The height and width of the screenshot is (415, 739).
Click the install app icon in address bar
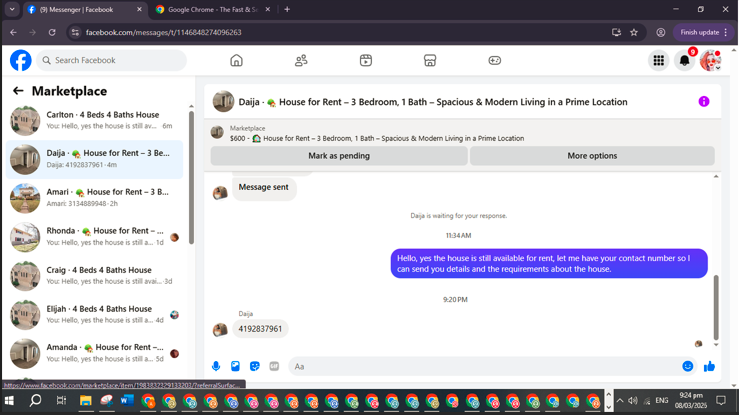616,33
